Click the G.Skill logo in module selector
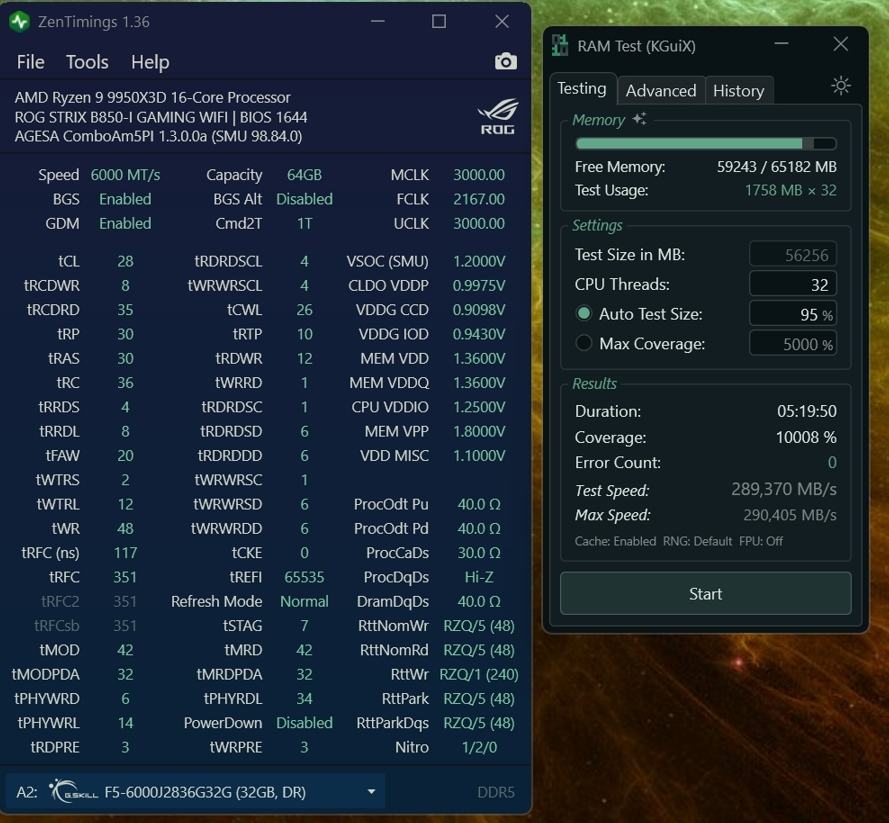Image resolution: width=889 pixels, height=823 pixels. [x=74, y=791]
